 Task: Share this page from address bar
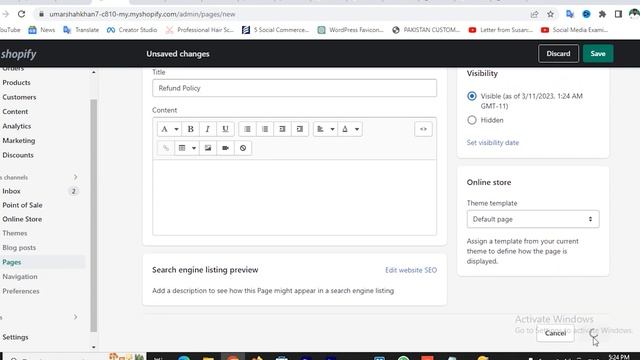tap(534, 14)
